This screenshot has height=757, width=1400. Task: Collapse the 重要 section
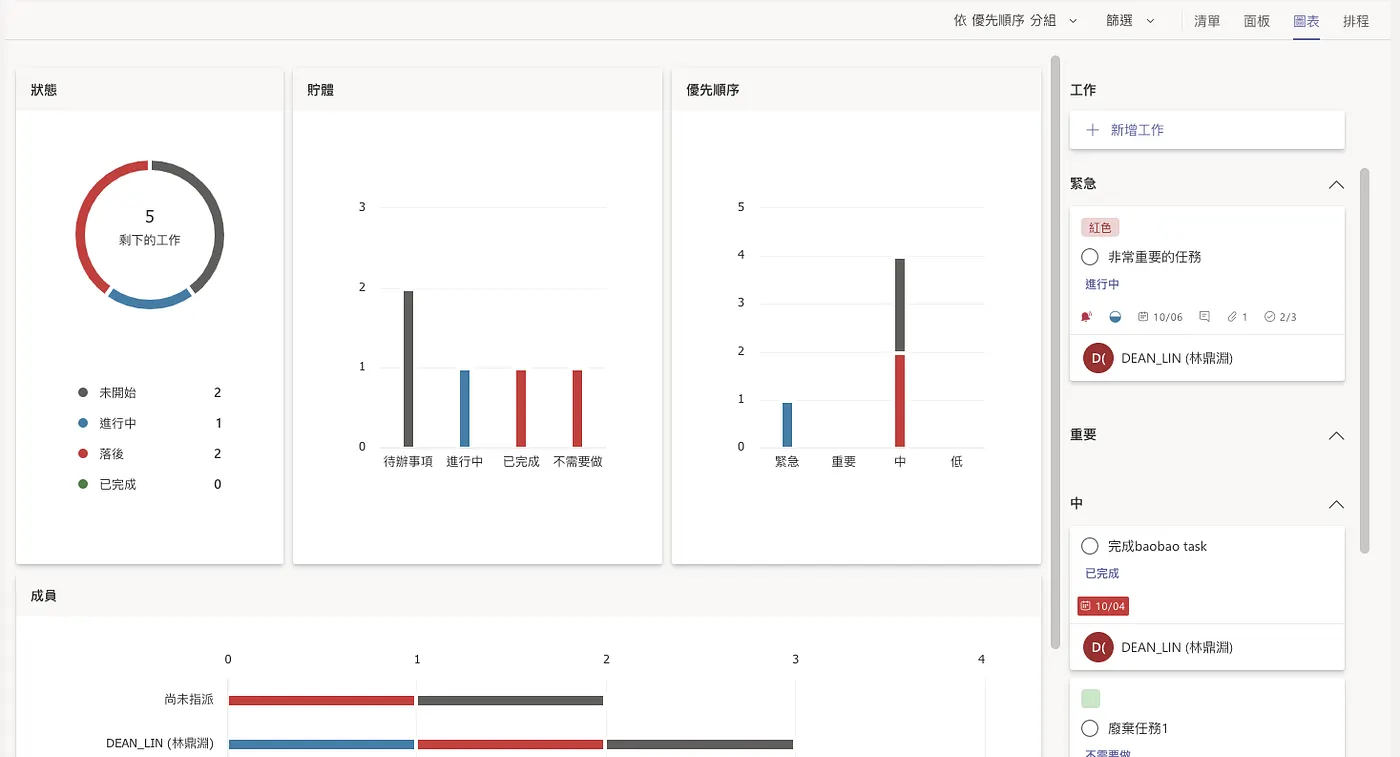1336,436
